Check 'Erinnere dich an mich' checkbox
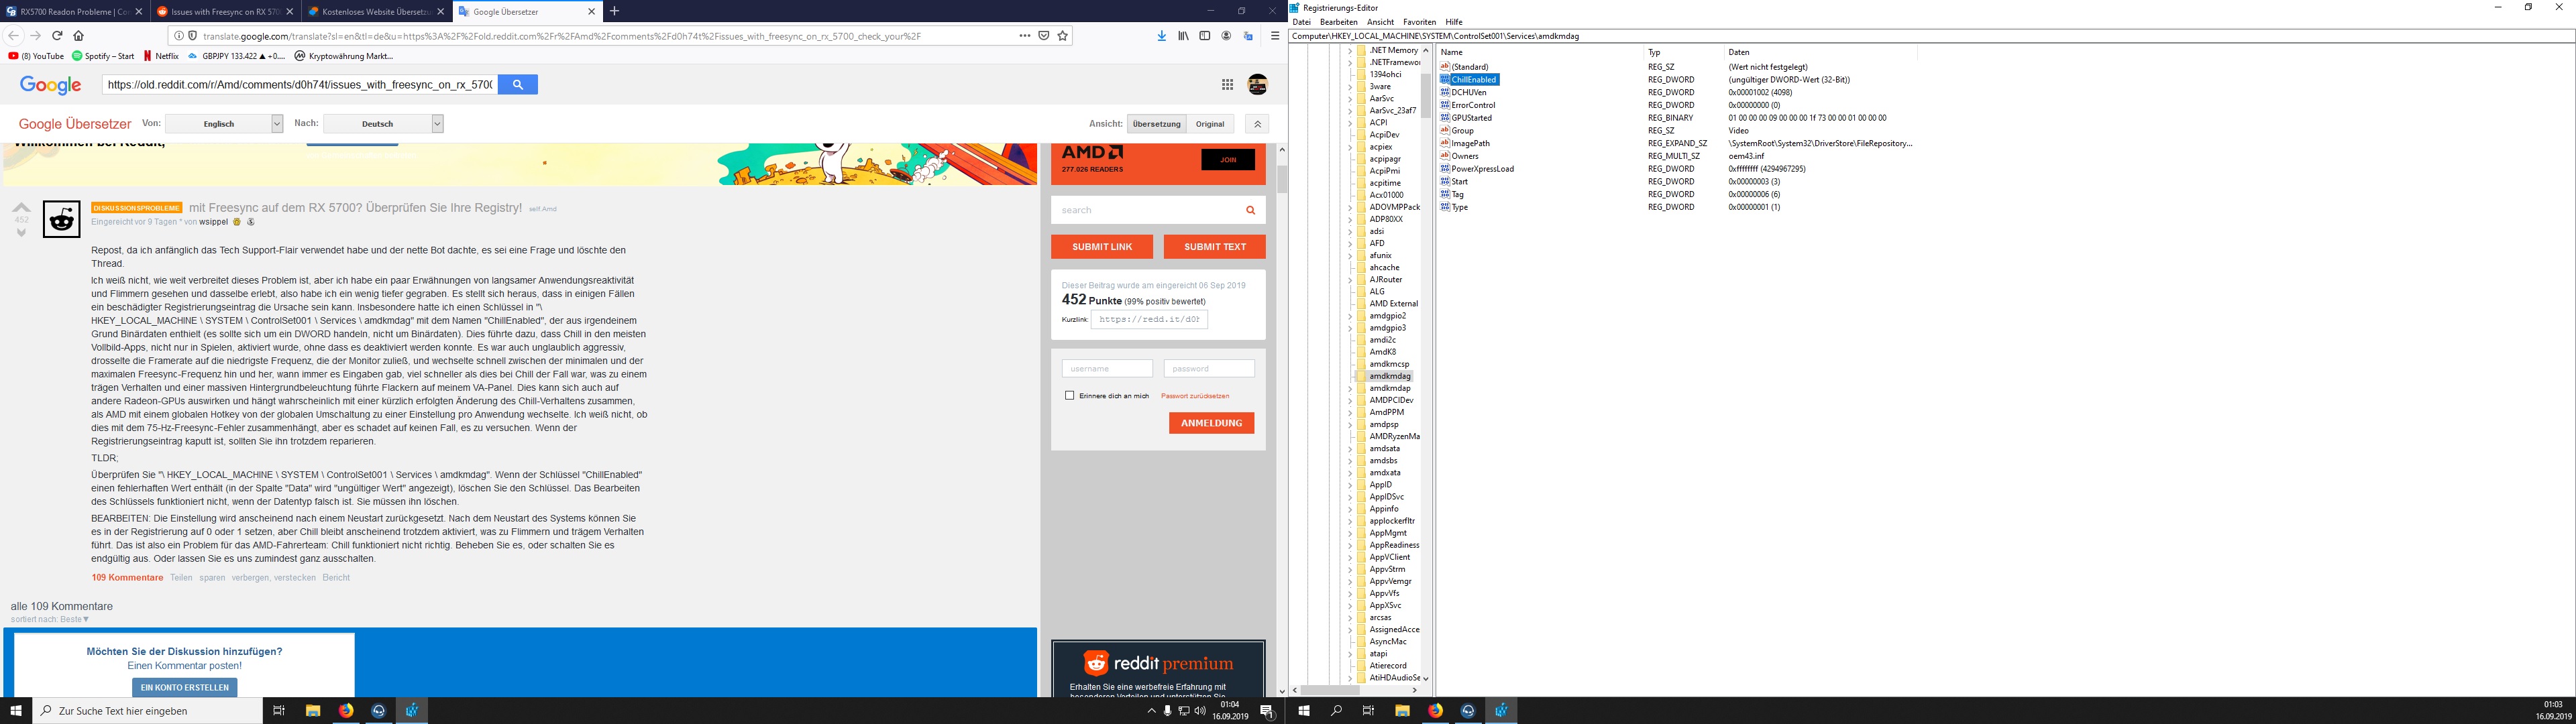This screenshot has height=724, width=2576. click(1069, 395)
